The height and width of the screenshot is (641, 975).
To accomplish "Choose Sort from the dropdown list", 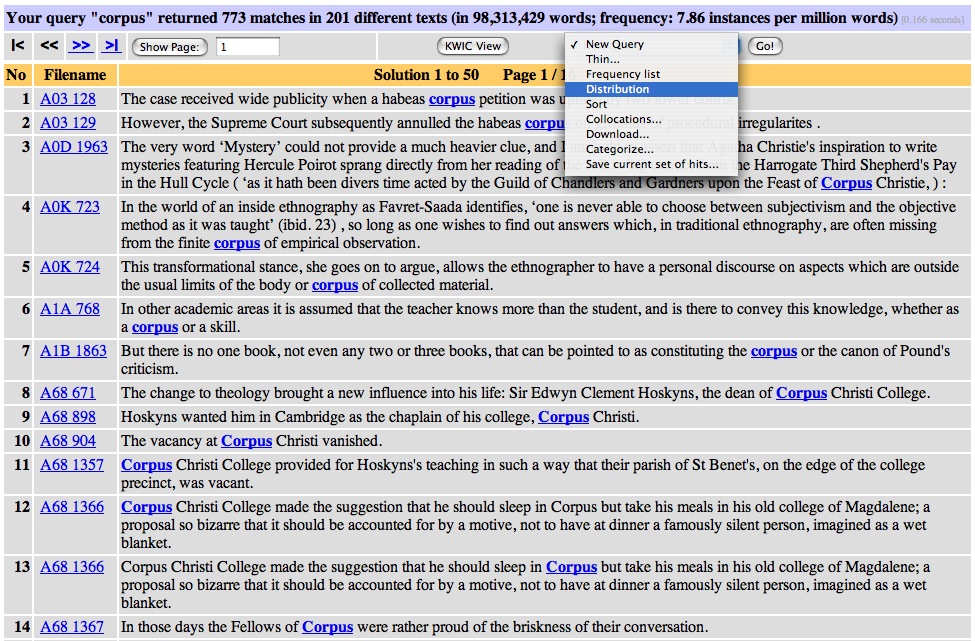I will (x=596, y=104).
